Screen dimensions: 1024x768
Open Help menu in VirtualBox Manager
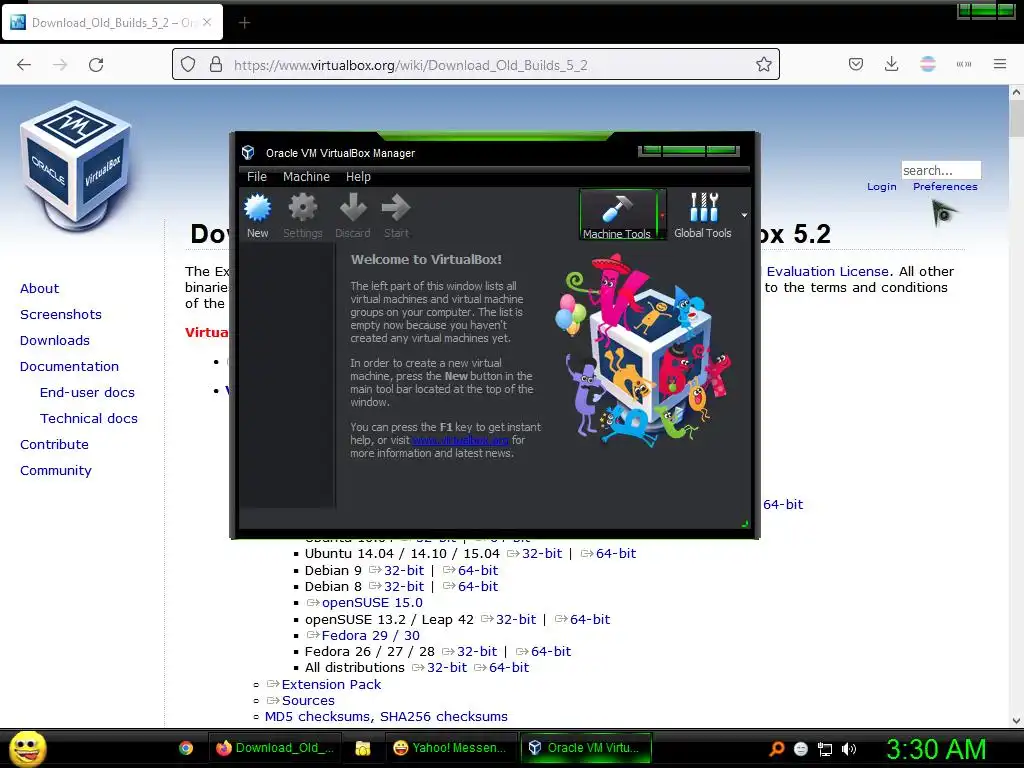[358, 176]
